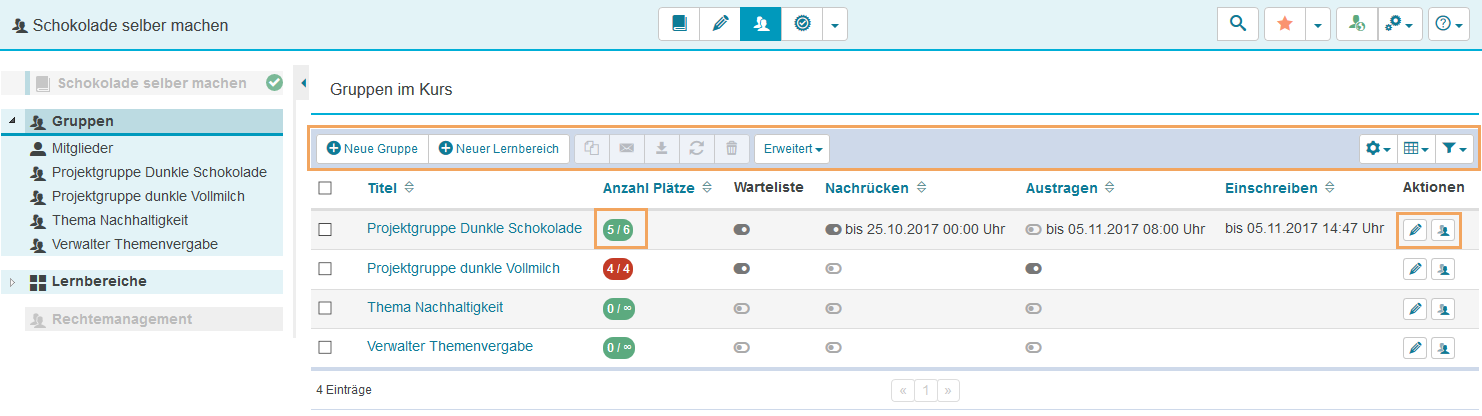
Task: Check the box for Projektgruppe Dunkle Schokolade row
Action: pos(324,229)
